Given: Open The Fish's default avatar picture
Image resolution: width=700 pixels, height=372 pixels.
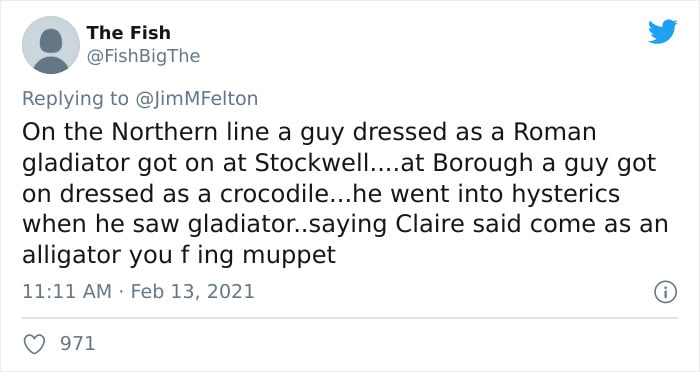Looking at the screenshot, I should (x=51, y=45).
